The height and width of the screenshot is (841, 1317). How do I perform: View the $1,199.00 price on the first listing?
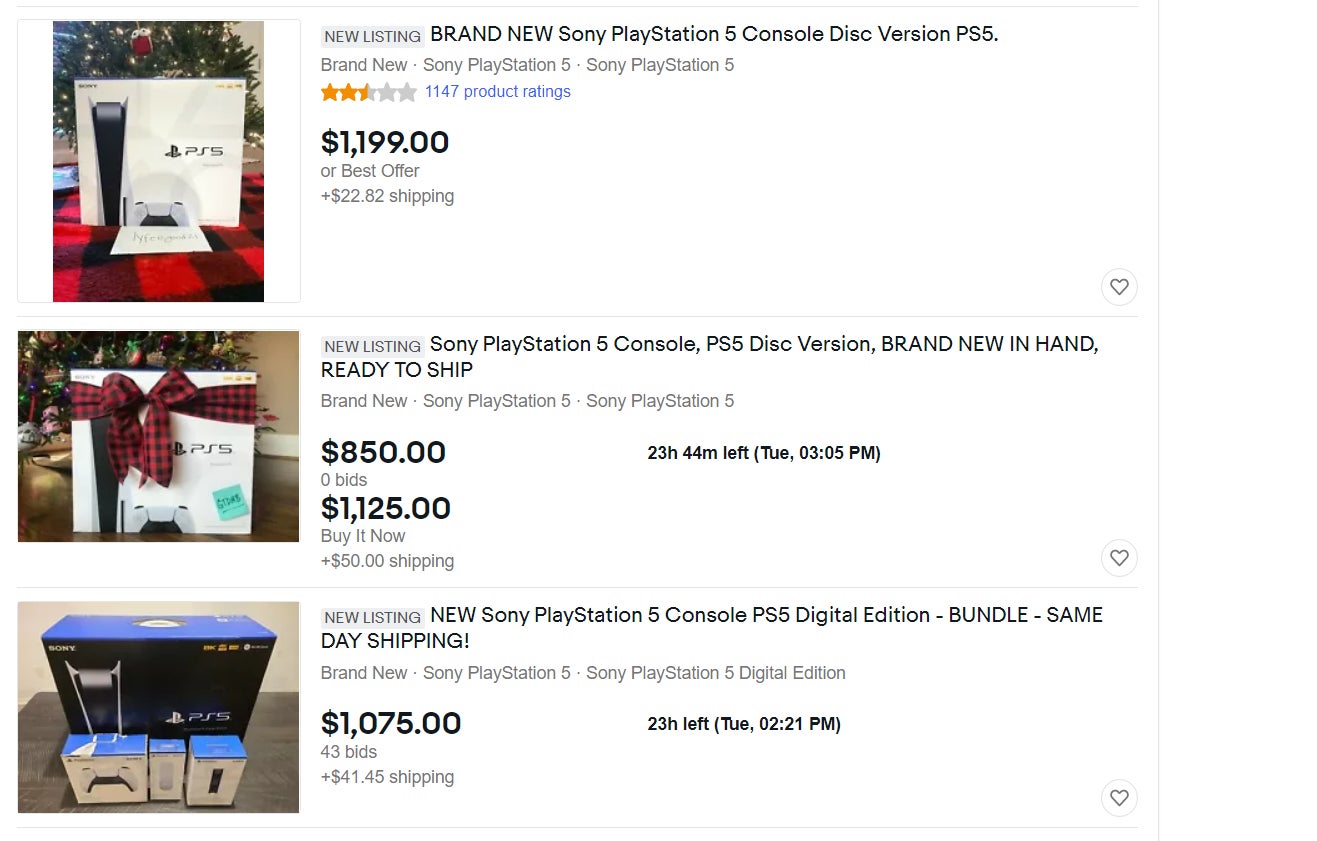[x=385, y=142]
